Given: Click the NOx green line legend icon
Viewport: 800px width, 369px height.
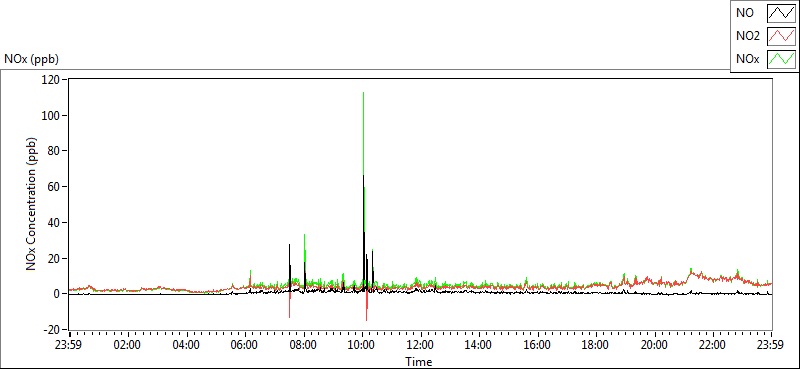Looking at the screenshot, I should tap(781, 59).
